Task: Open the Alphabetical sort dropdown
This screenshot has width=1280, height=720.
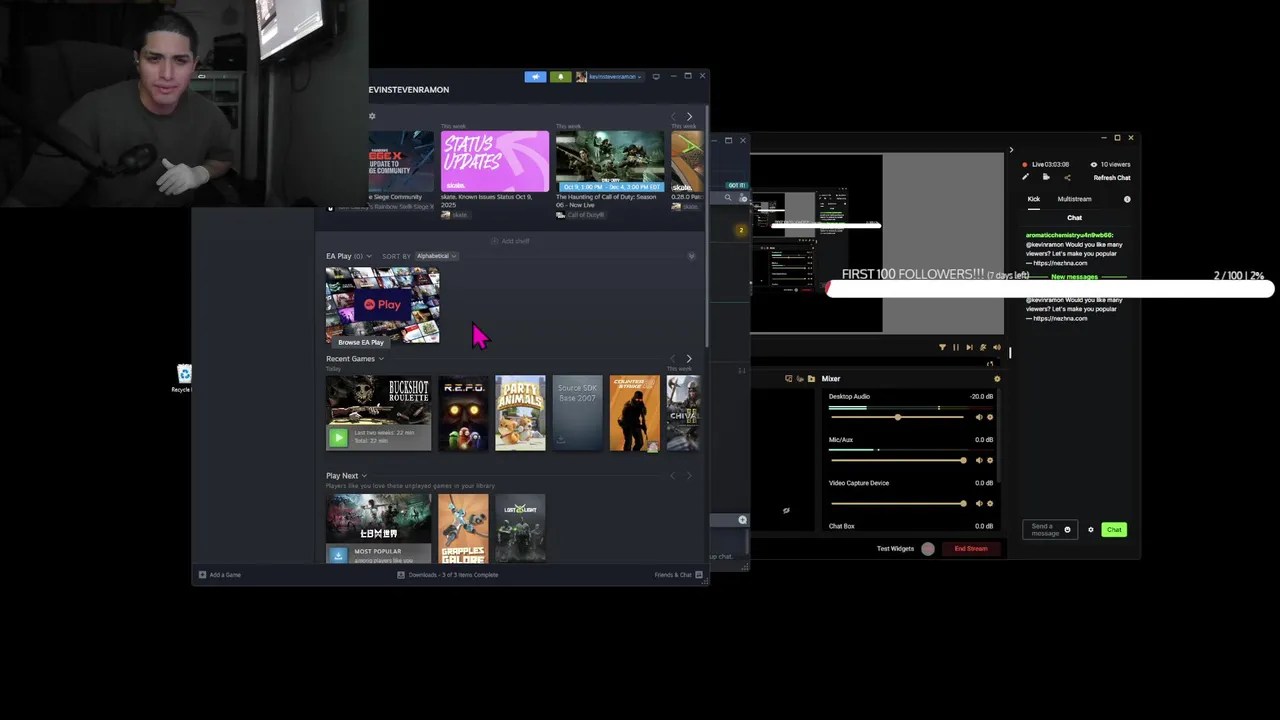Action: point(436,256)
